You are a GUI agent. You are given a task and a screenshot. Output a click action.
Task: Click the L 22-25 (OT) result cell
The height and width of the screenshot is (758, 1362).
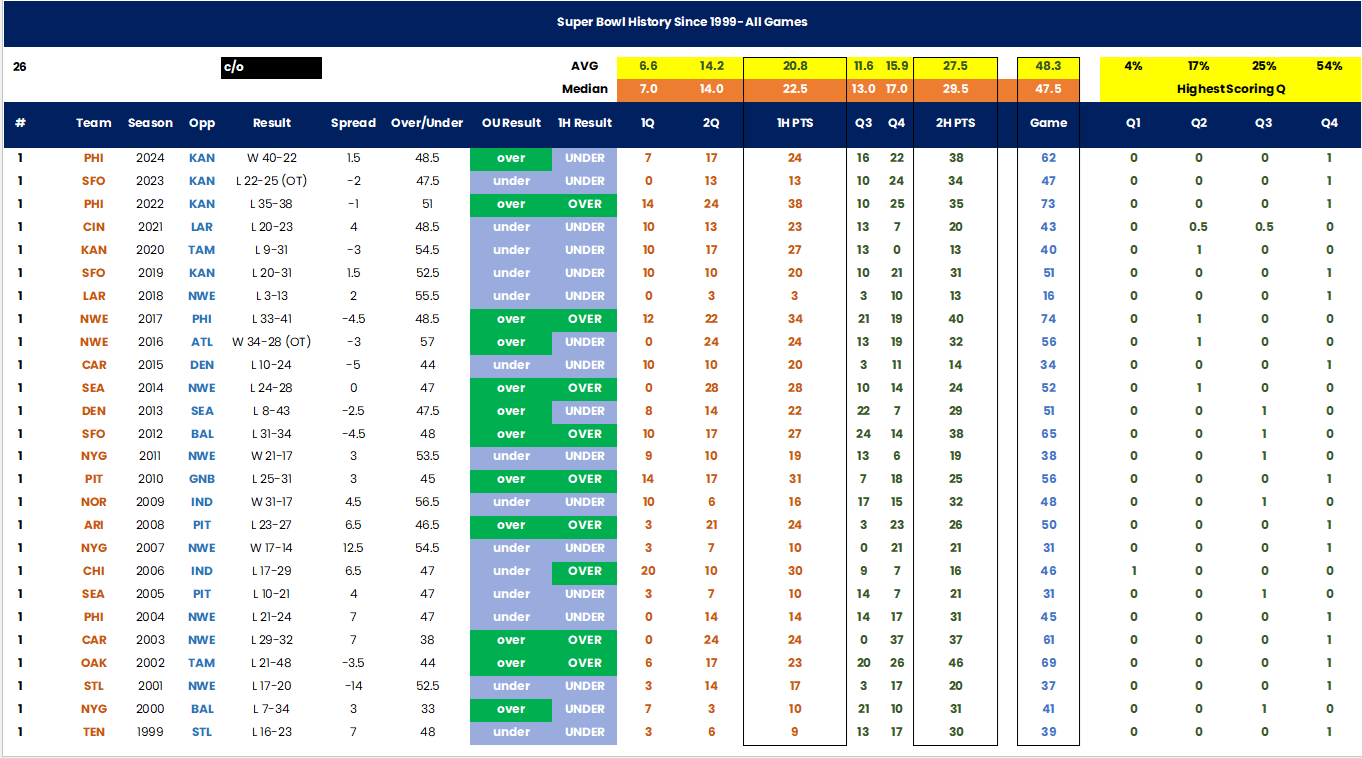271,181
